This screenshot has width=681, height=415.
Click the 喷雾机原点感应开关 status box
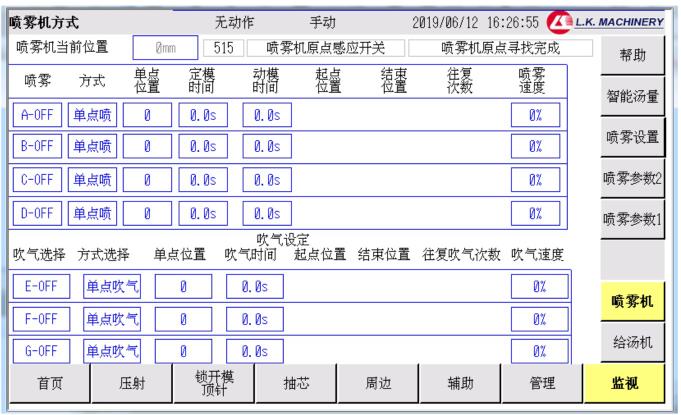326,48
